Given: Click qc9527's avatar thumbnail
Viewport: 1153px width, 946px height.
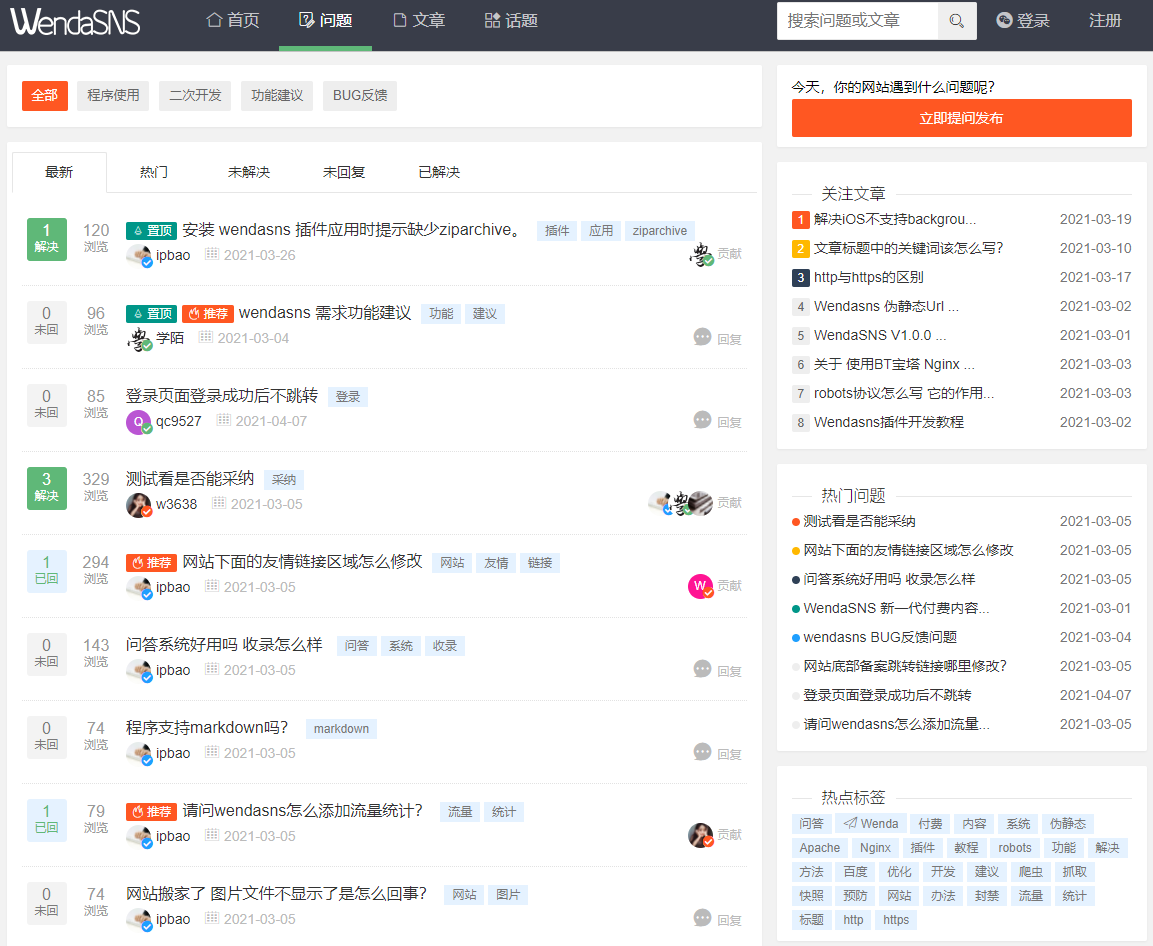Looking at the screenshot, I should [x=139, y=422].
